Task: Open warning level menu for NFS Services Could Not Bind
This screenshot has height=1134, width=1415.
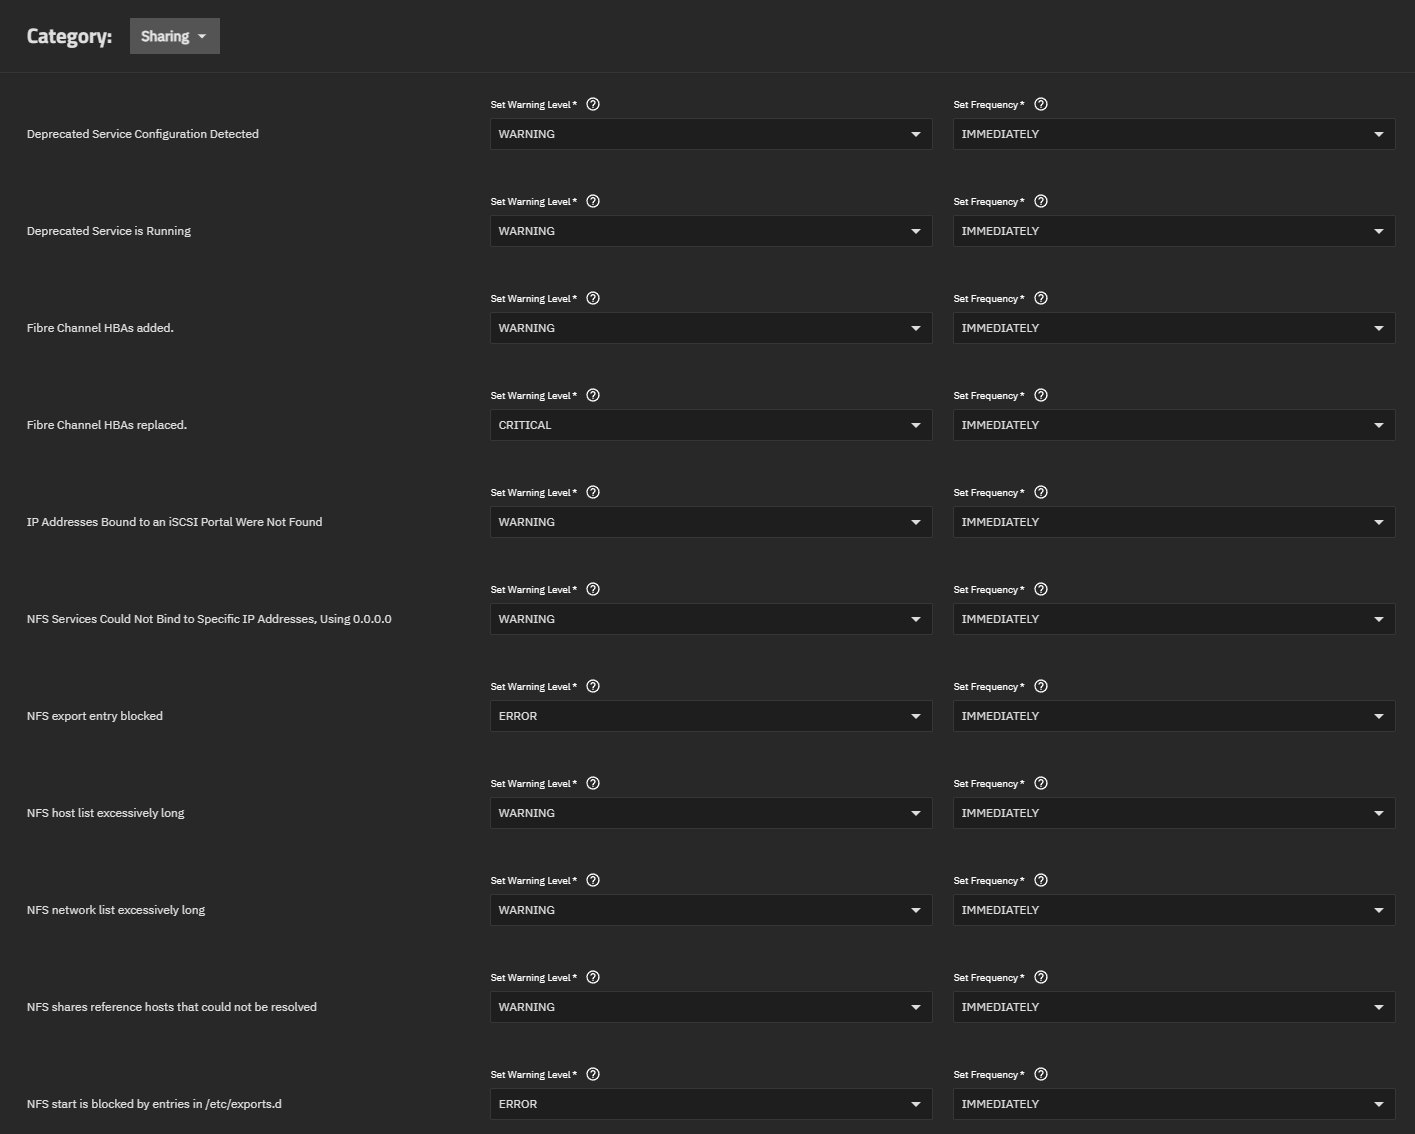Action: click(x=710, y=619)
